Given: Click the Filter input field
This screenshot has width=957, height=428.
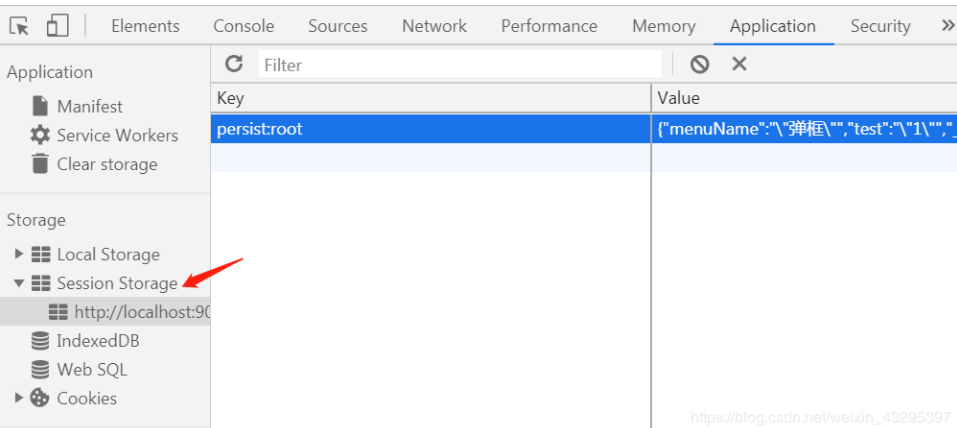Looking at the screenshot, I should click(460, 65).
